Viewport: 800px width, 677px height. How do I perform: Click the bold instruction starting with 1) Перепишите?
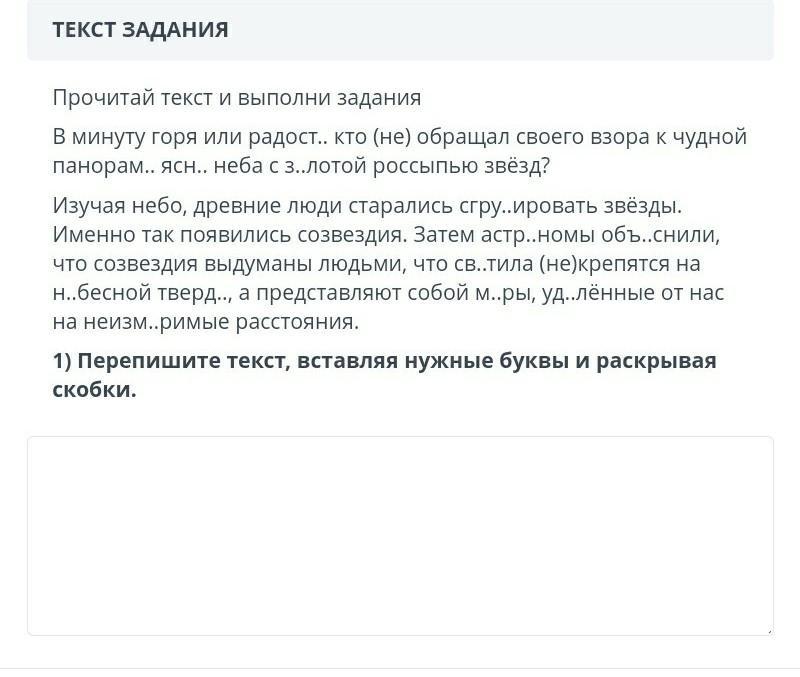click(x=385, y=361)
